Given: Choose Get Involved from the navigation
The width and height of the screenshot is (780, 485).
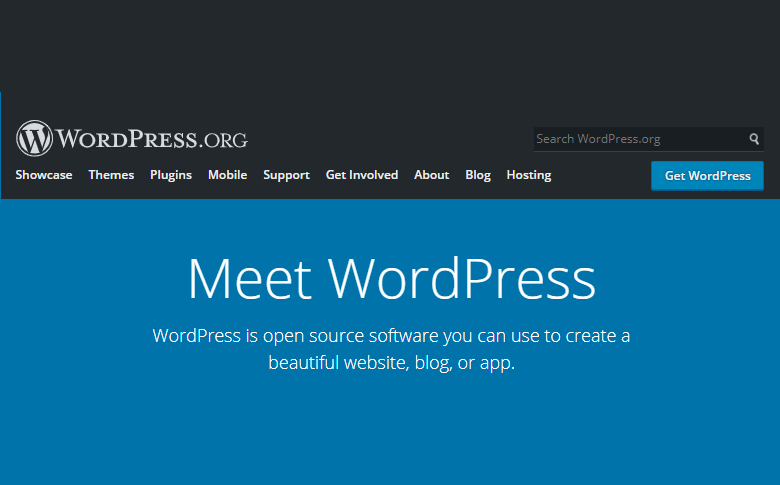Looking at the screenshot, I should (x=362, y=175).
